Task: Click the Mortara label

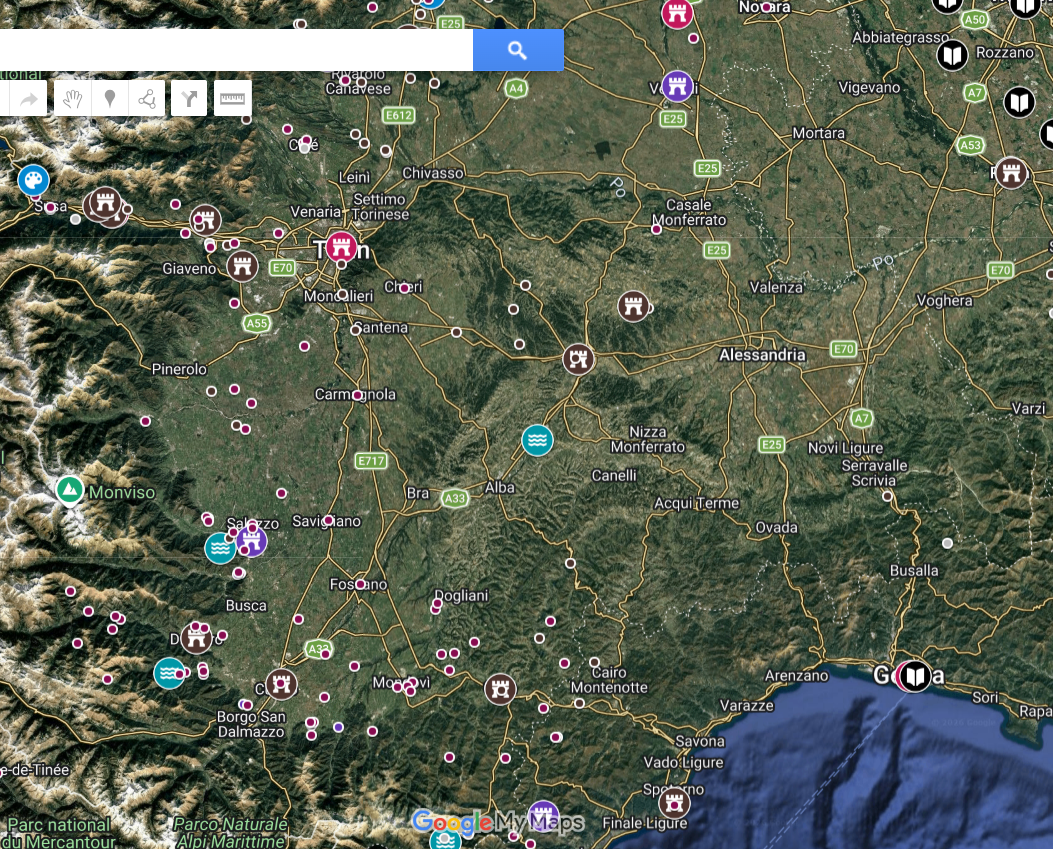Action: click(x=819, y=132)
